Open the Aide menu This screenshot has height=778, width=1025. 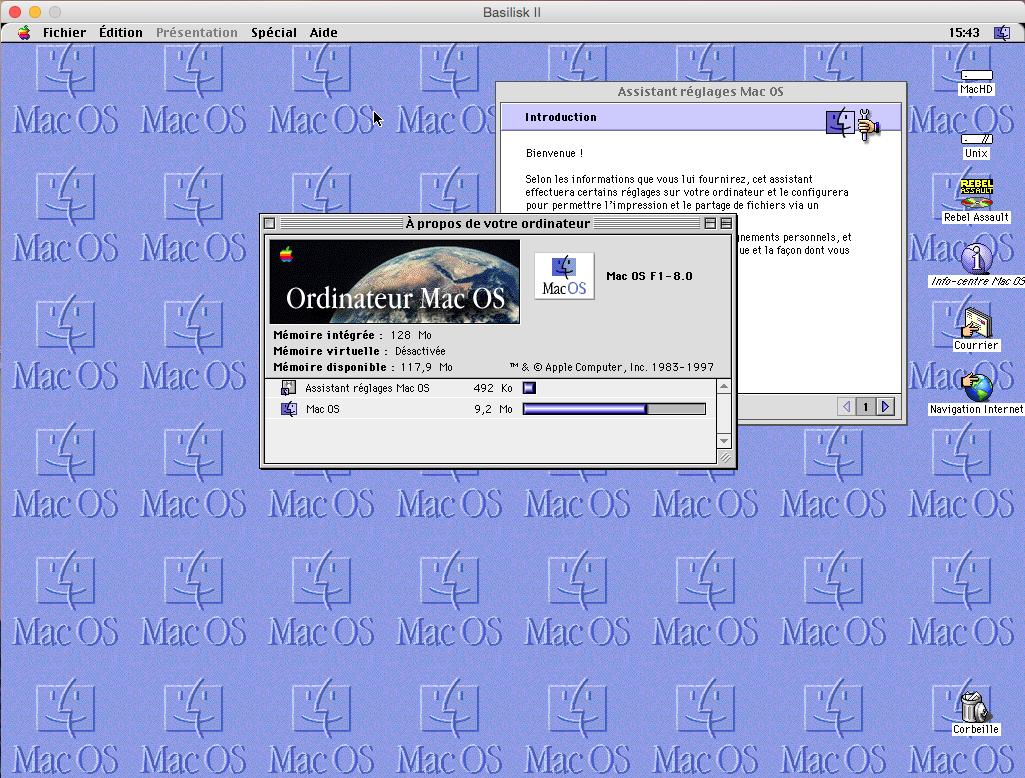[x=324, y=33]
